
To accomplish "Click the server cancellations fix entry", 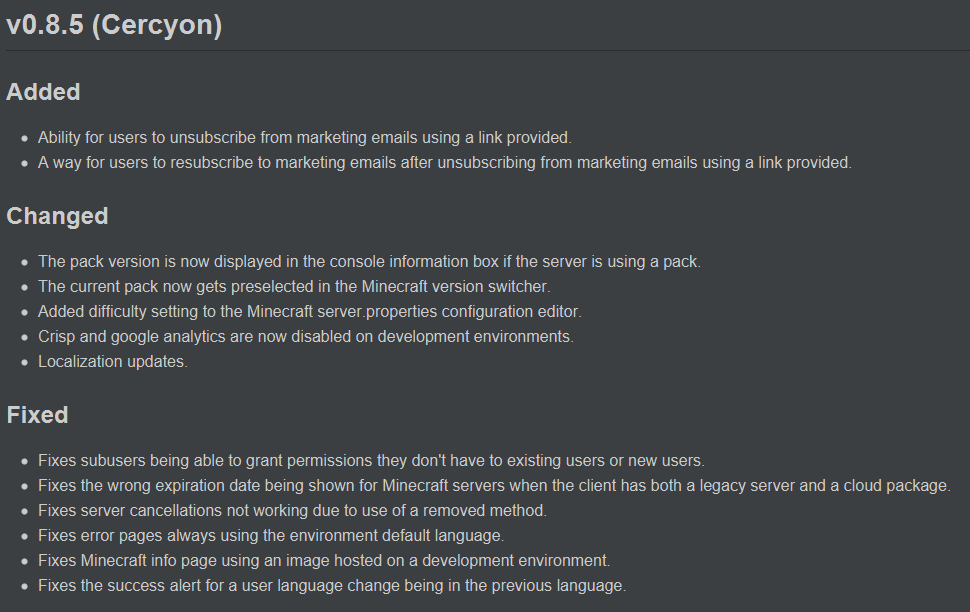I will 292,511.
